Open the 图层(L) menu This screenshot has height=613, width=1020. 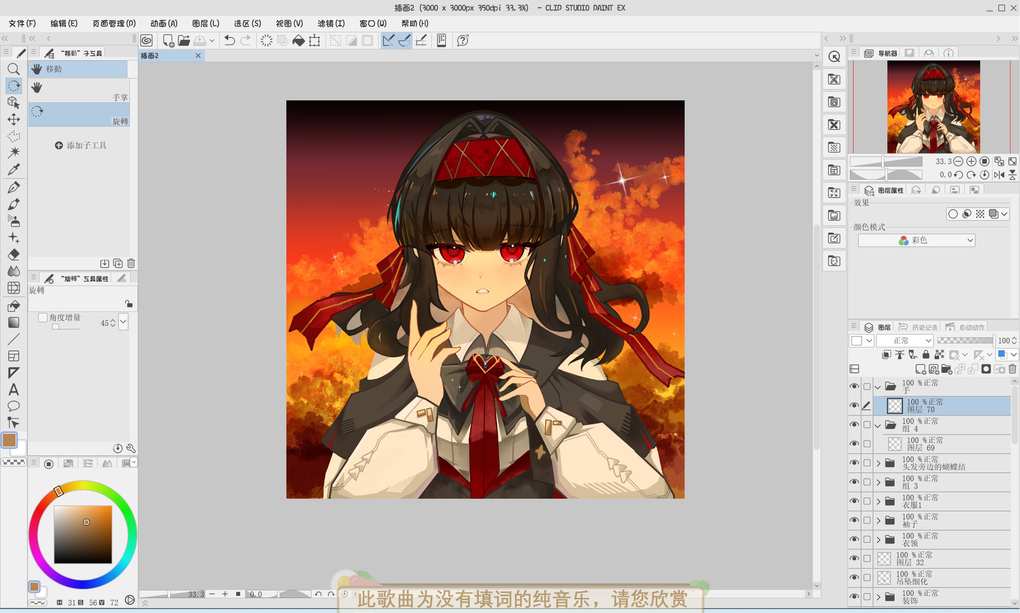[206, 23]
